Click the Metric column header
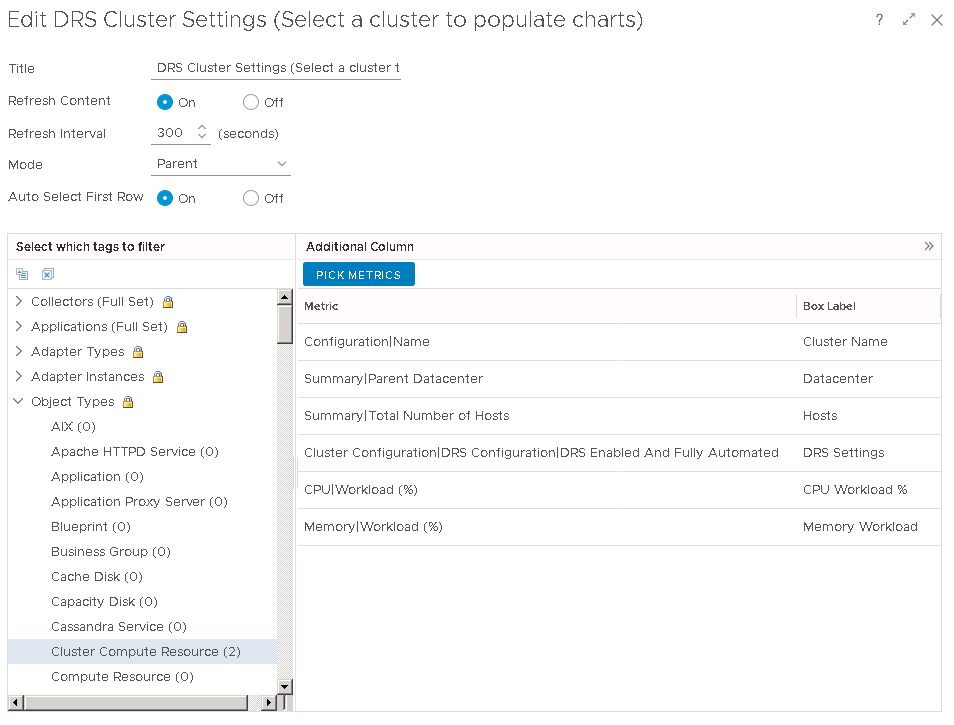 pyautogui.click(x=321, y=306)
